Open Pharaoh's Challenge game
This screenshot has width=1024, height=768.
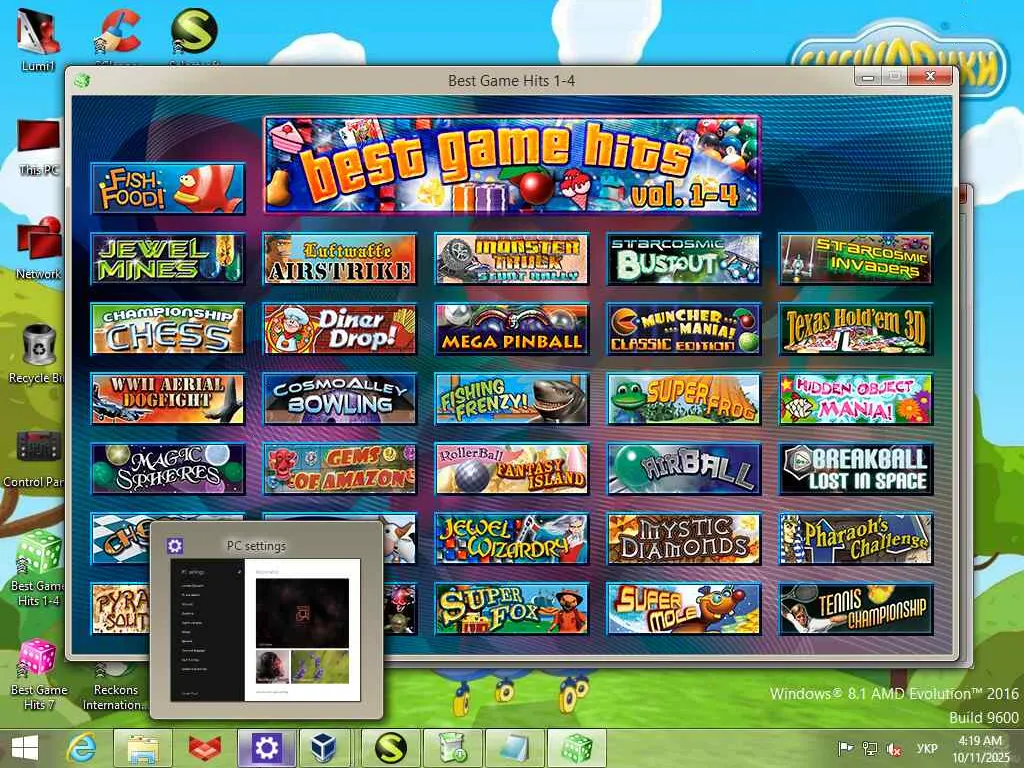(856, 539)
